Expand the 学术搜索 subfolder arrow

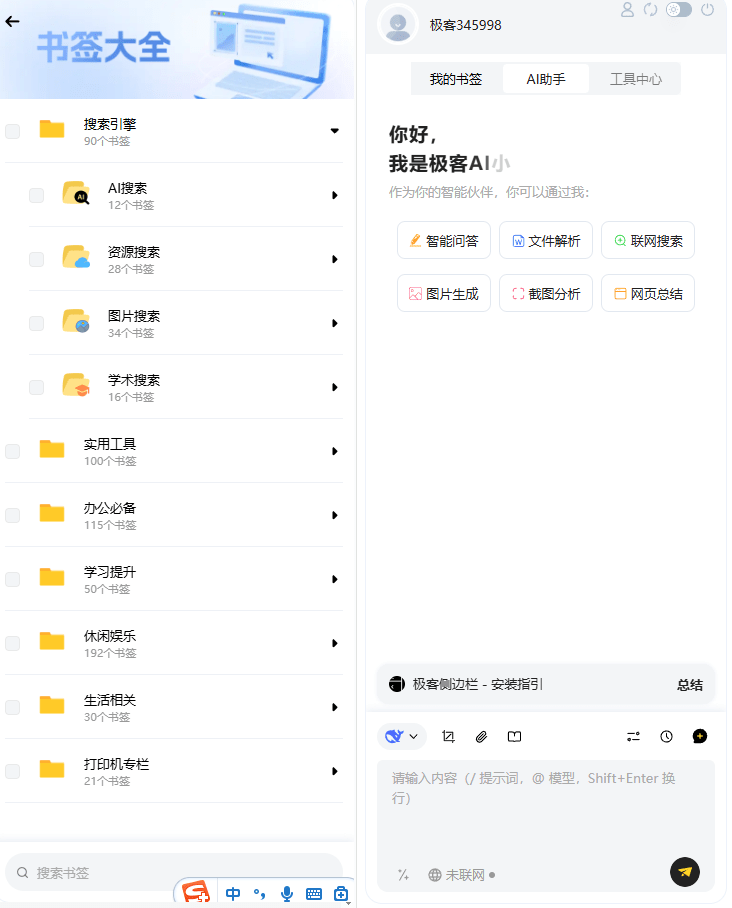click(x=335, y=387)
